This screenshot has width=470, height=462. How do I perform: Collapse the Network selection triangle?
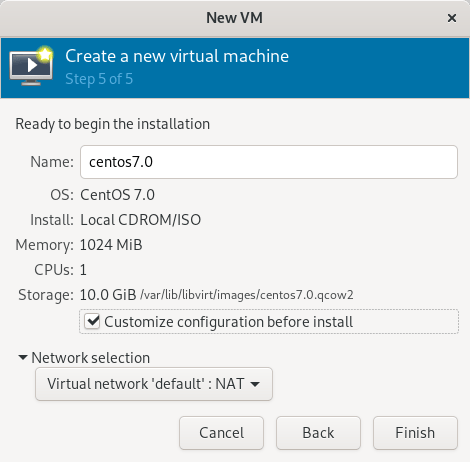23,358
